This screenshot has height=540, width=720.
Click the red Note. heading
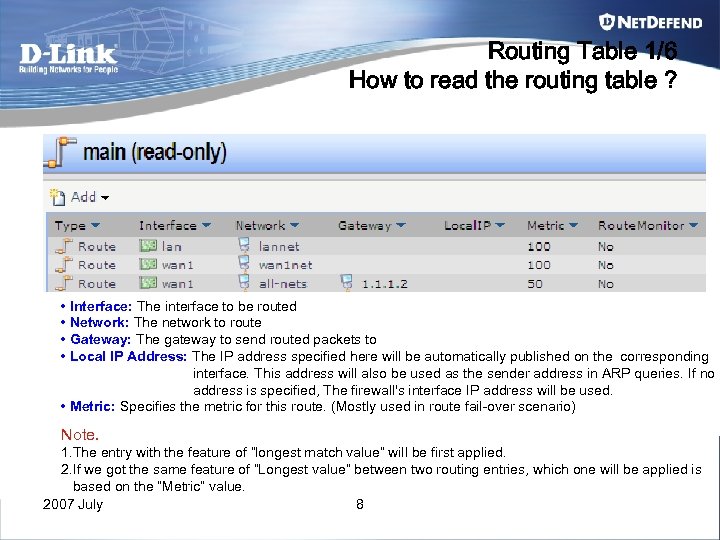80,434
